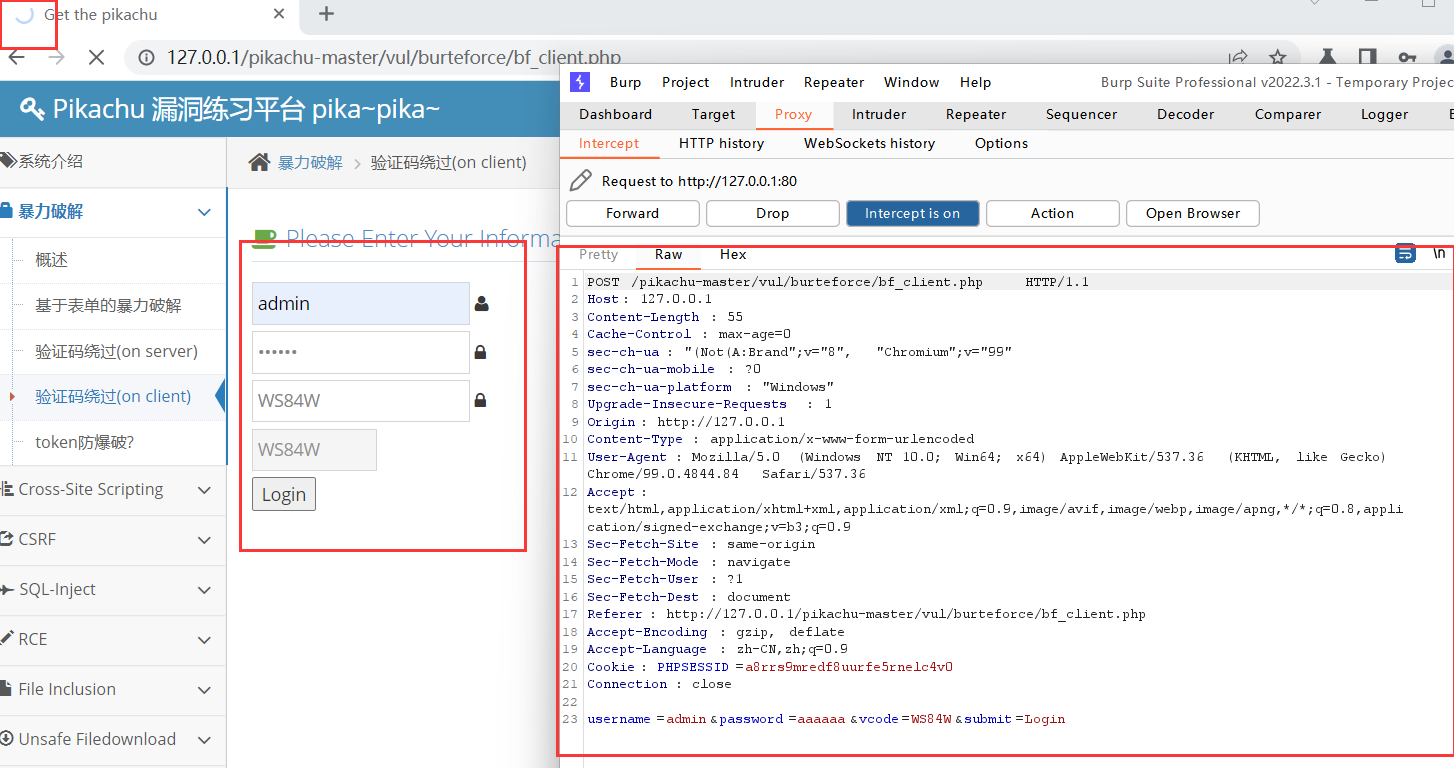Click the tag icon next to 系统介绍

[x=8, y=160]
